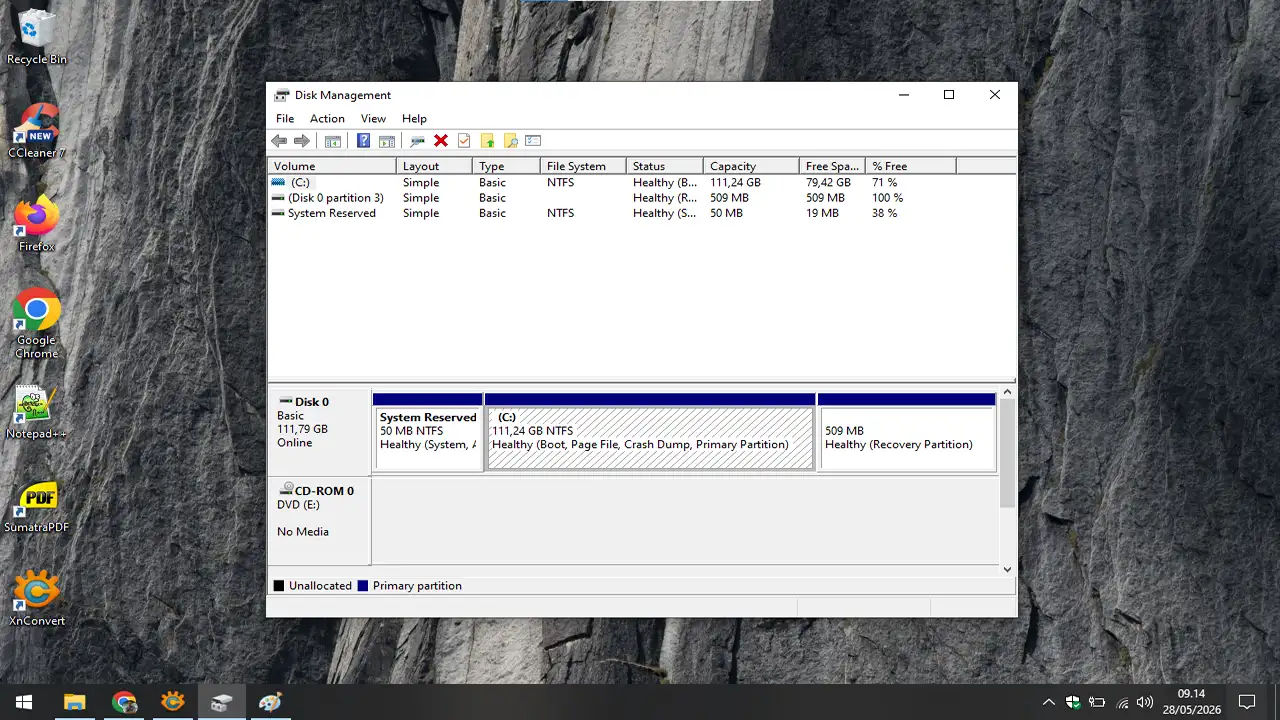Select the XnConvert desktop shortcut

[x=37, y=598]
